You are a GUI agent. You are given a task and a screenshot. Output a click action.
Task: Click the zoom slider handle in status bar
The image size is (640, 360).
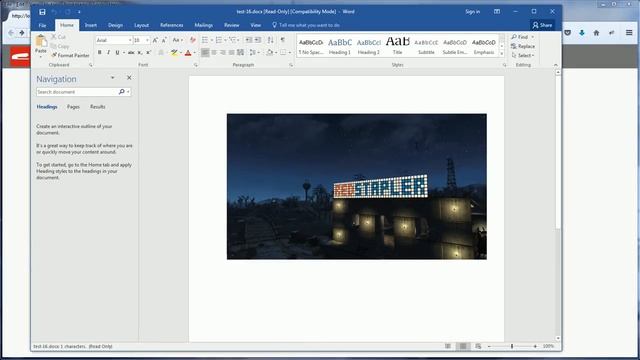tap(512, 346)
